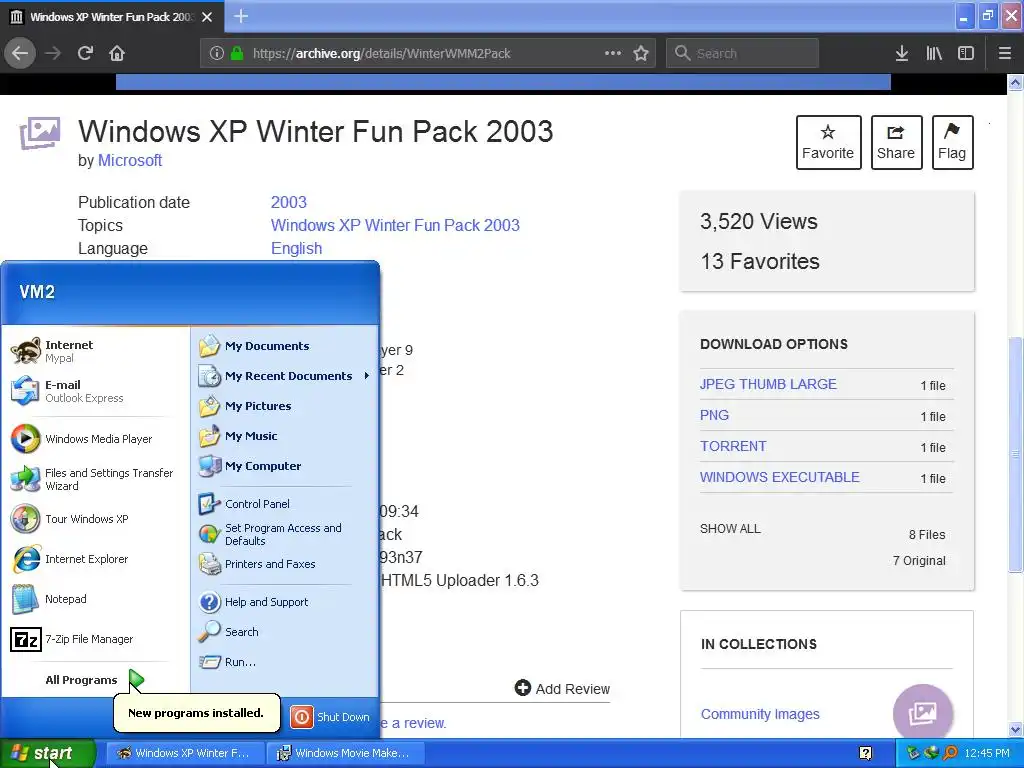Open Help and Support
The width and height of the screenshot is (1024, 768).
[284, 601]
